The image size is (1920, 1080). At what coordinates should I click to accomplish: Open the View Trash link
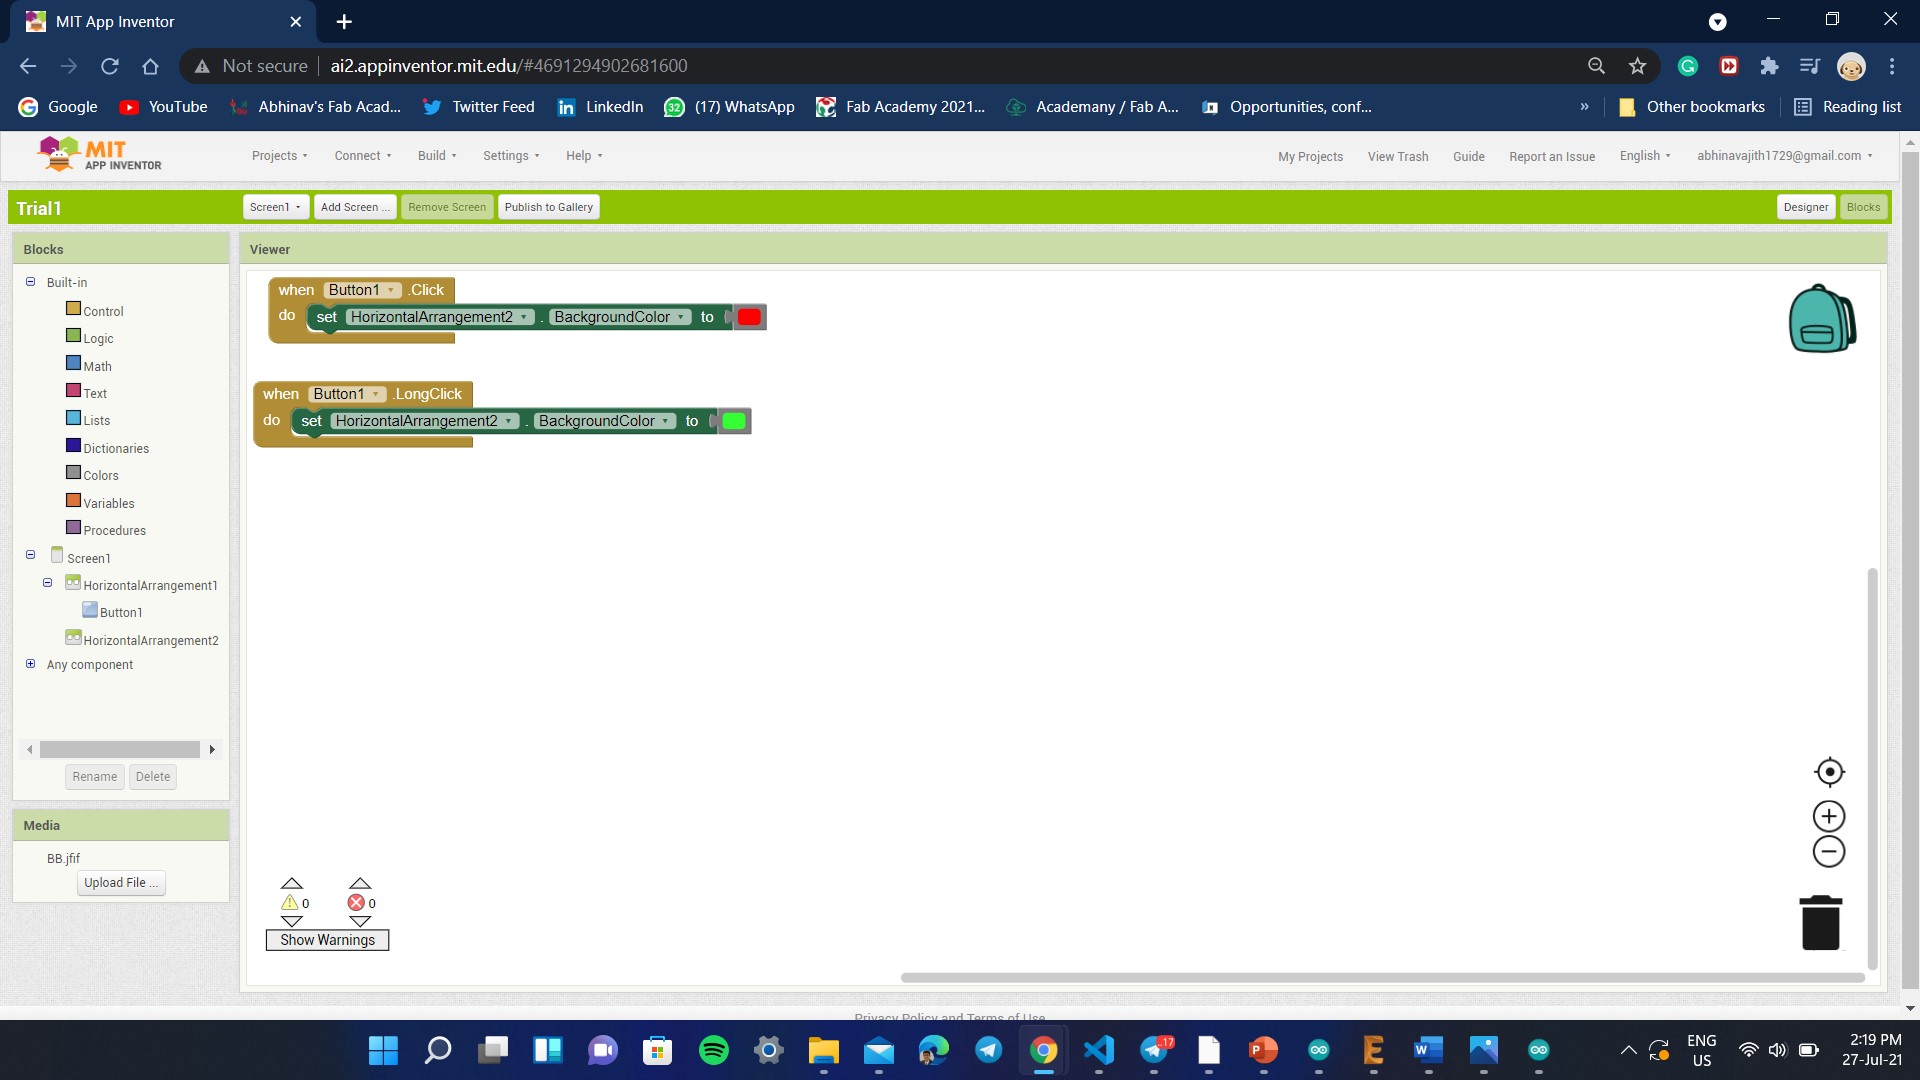(1398, 157)
